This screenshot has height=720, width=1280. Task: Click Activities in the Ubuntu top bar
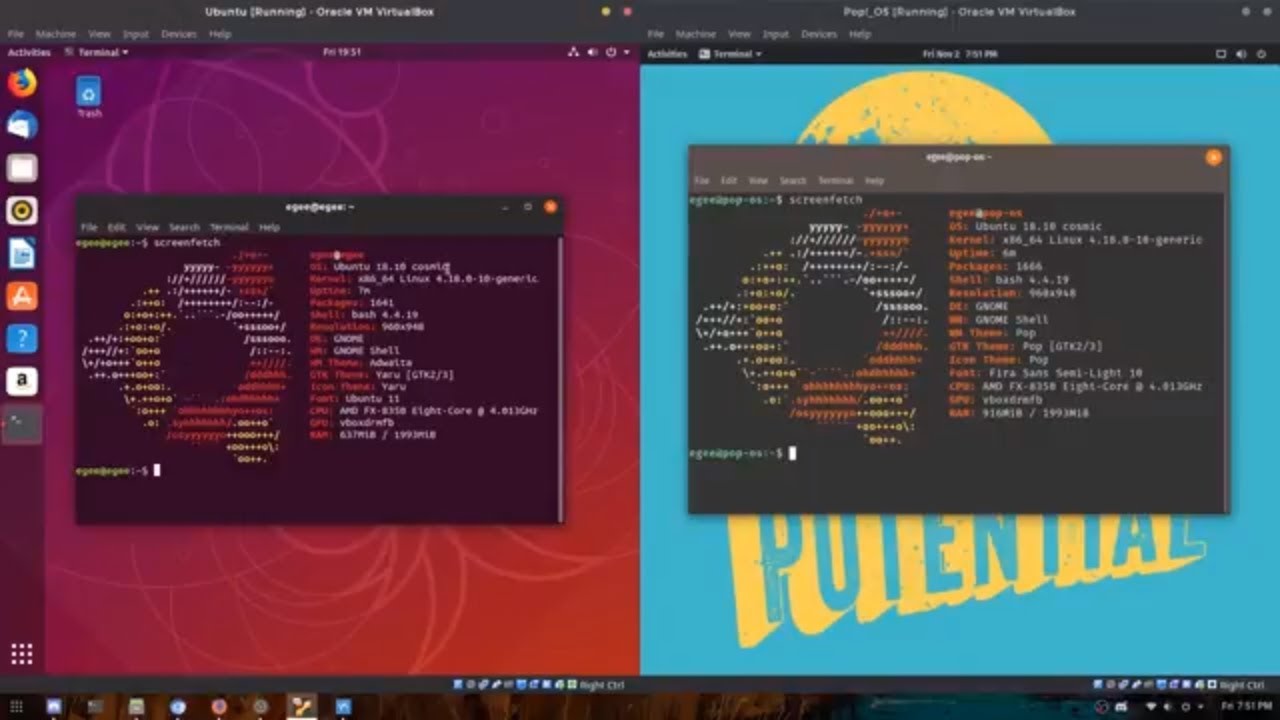(x=29, y=52)
